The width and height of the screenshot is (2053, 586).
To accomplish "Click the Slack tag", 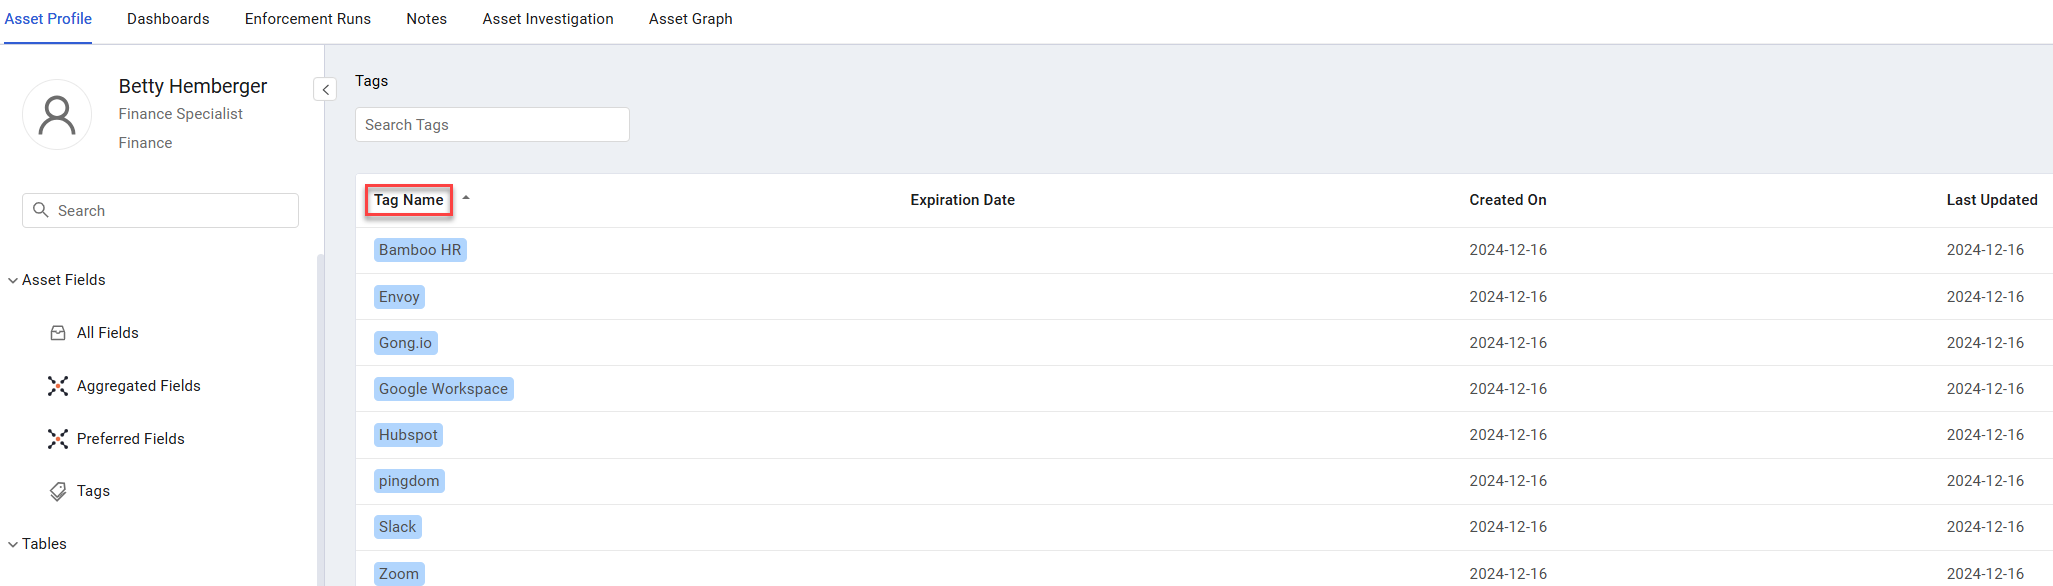I will coord(397,527).
